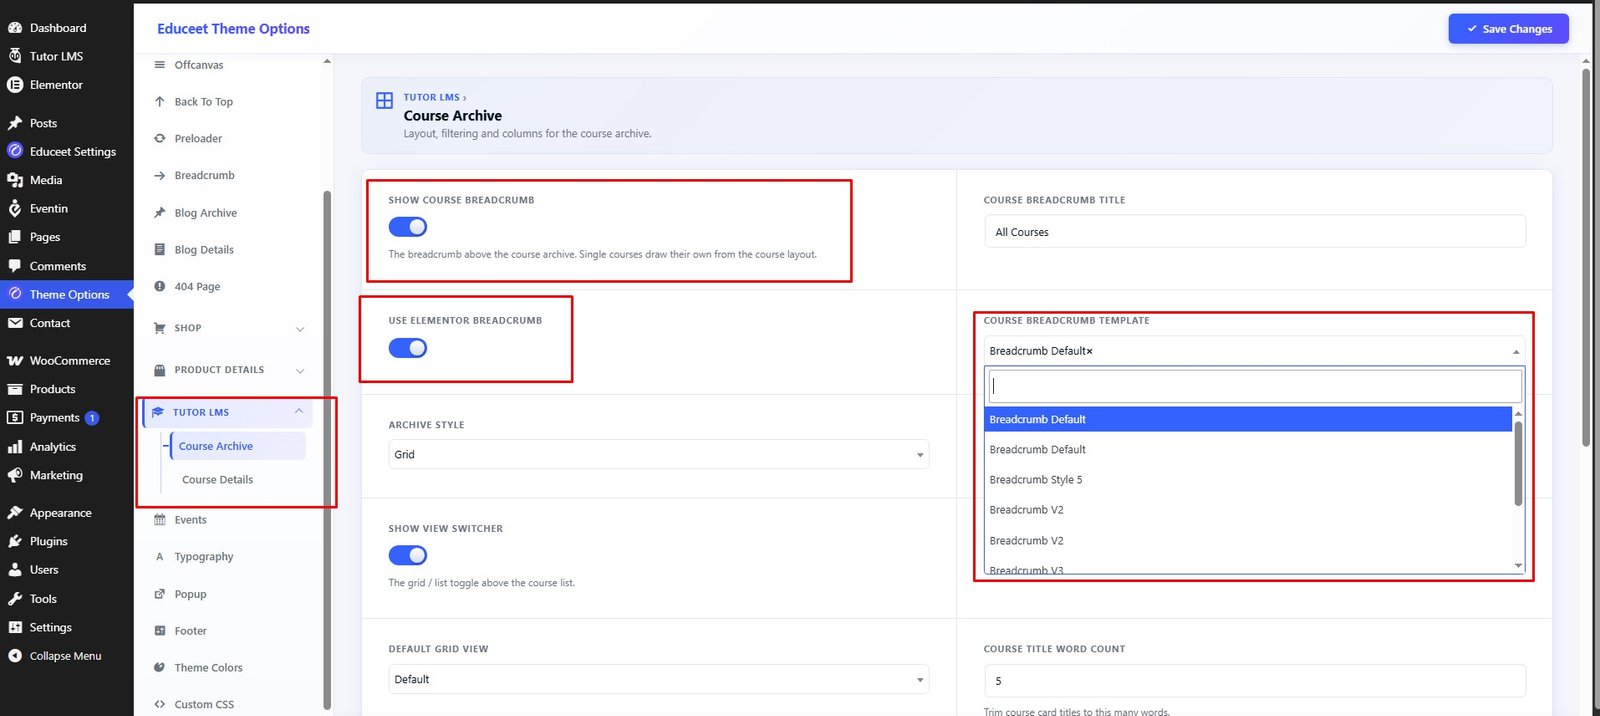Open the Footer options section
The image size is (1600, 716).
click(x=190, y=631)
